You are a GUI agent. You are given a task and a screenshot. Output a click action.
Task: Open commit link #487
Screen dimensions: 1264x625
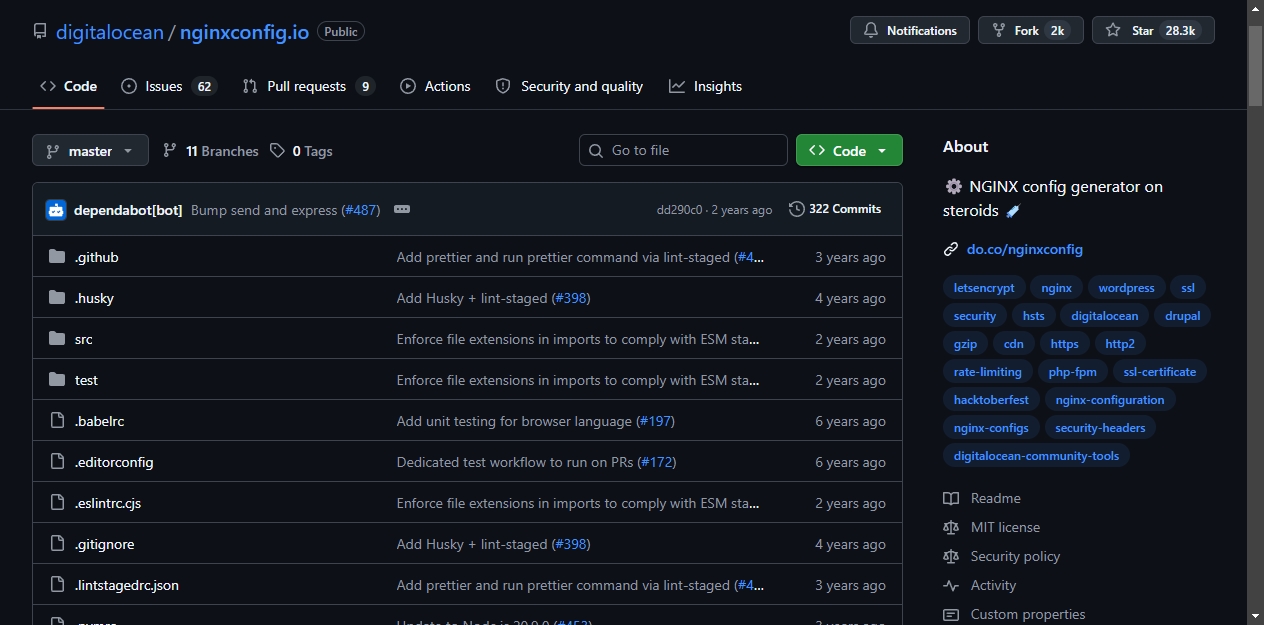click(x=361, y=210)
